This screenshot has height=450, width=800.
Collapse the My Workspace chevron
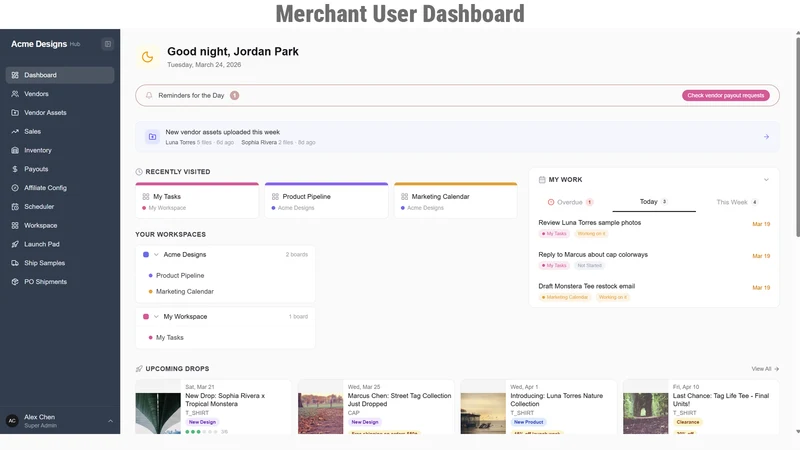click(x=156, y=317)
